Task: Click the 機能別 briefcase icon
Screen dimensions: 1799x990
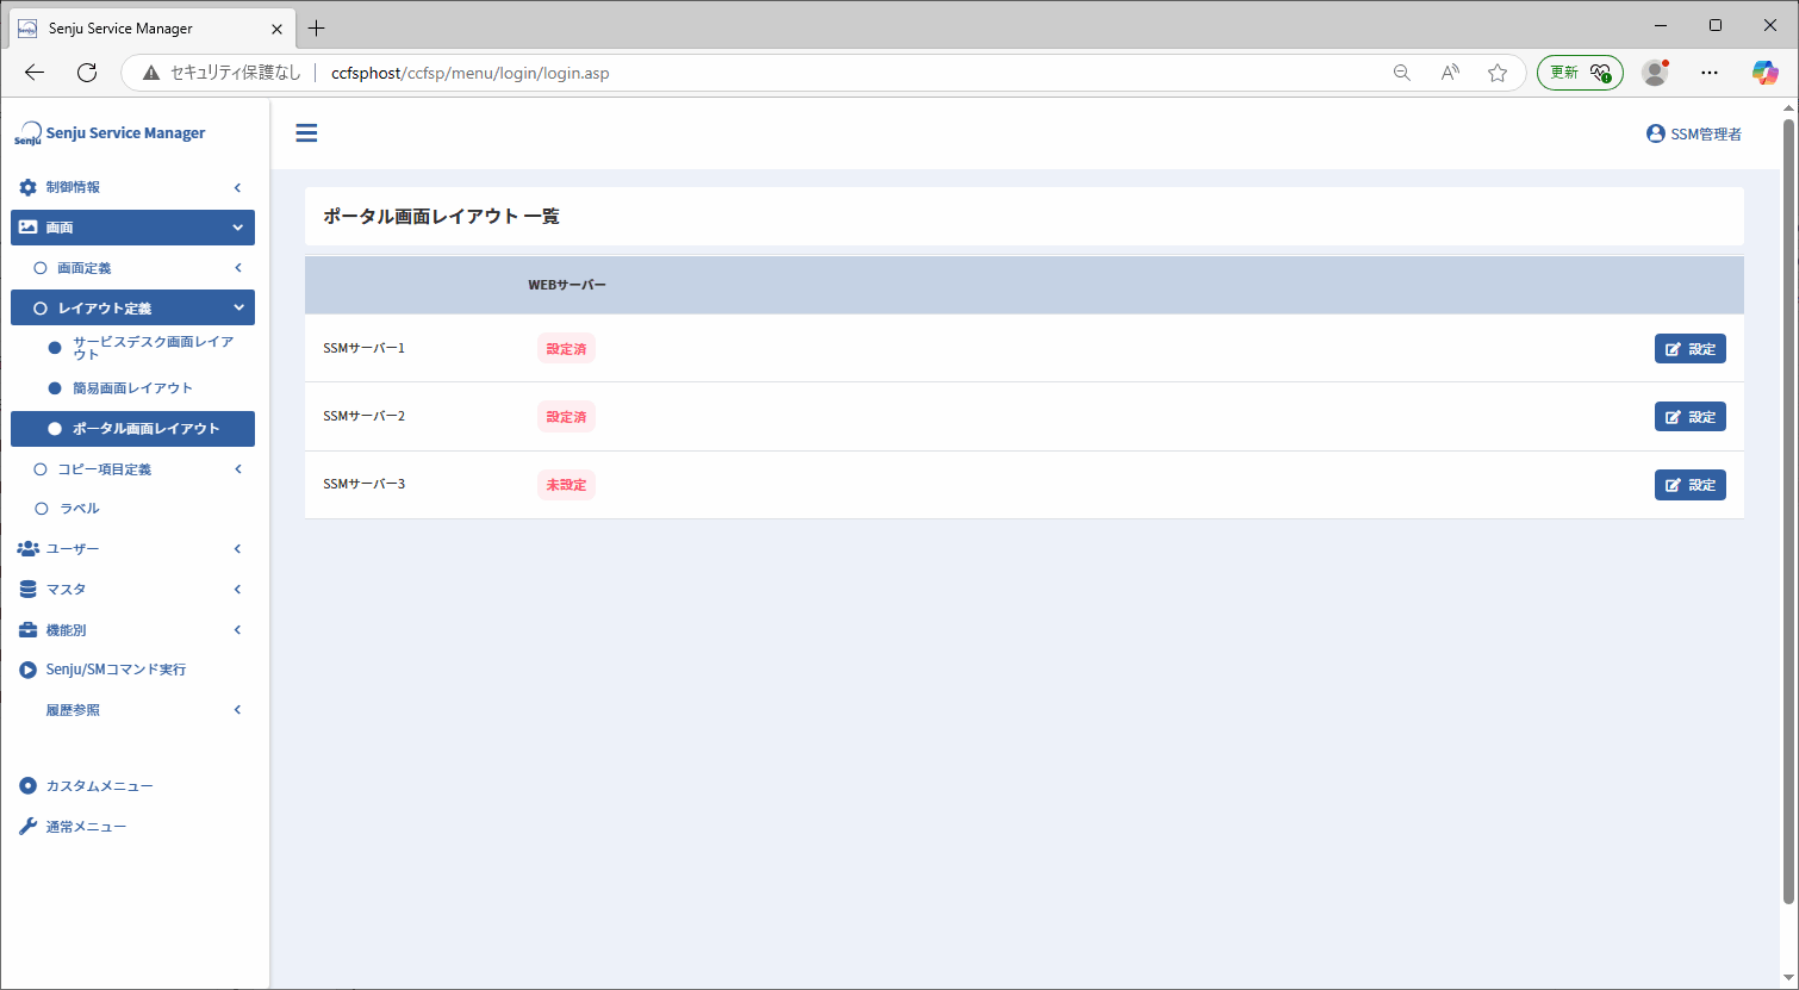Action: 28,630
